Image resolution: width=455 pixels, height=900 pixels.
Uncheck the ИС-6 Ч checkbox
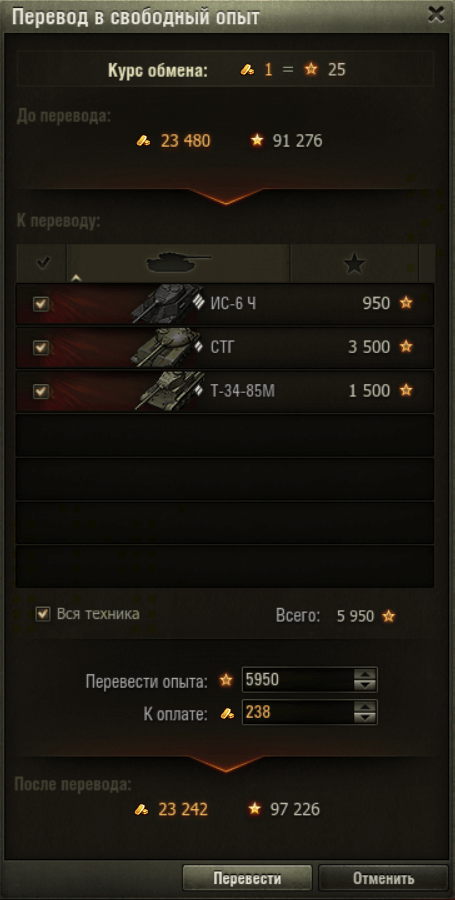pyautogui.click(x=41, y=304)
